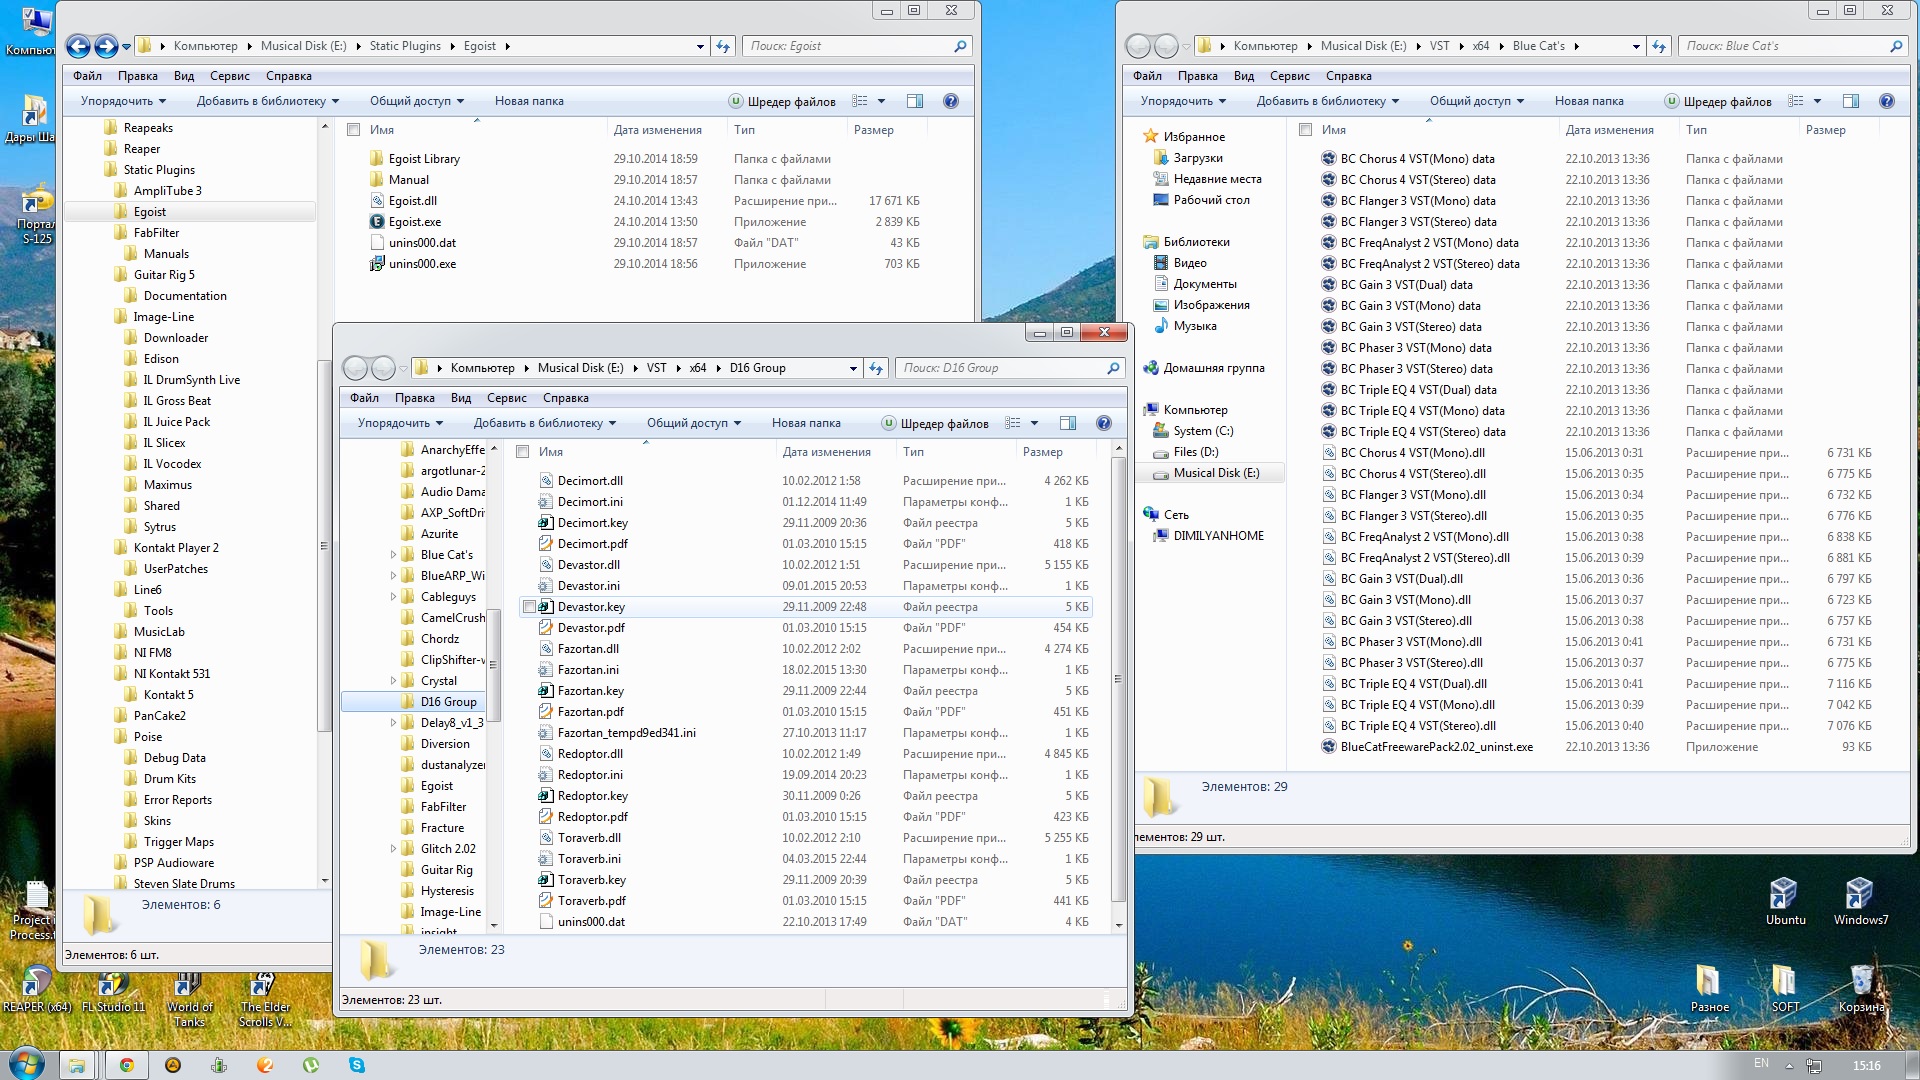The width and height of the screenshot is (1920, 1080).
Task: Open the Упорядочить dropdown in Egoist window
Action: click(123, 101)
